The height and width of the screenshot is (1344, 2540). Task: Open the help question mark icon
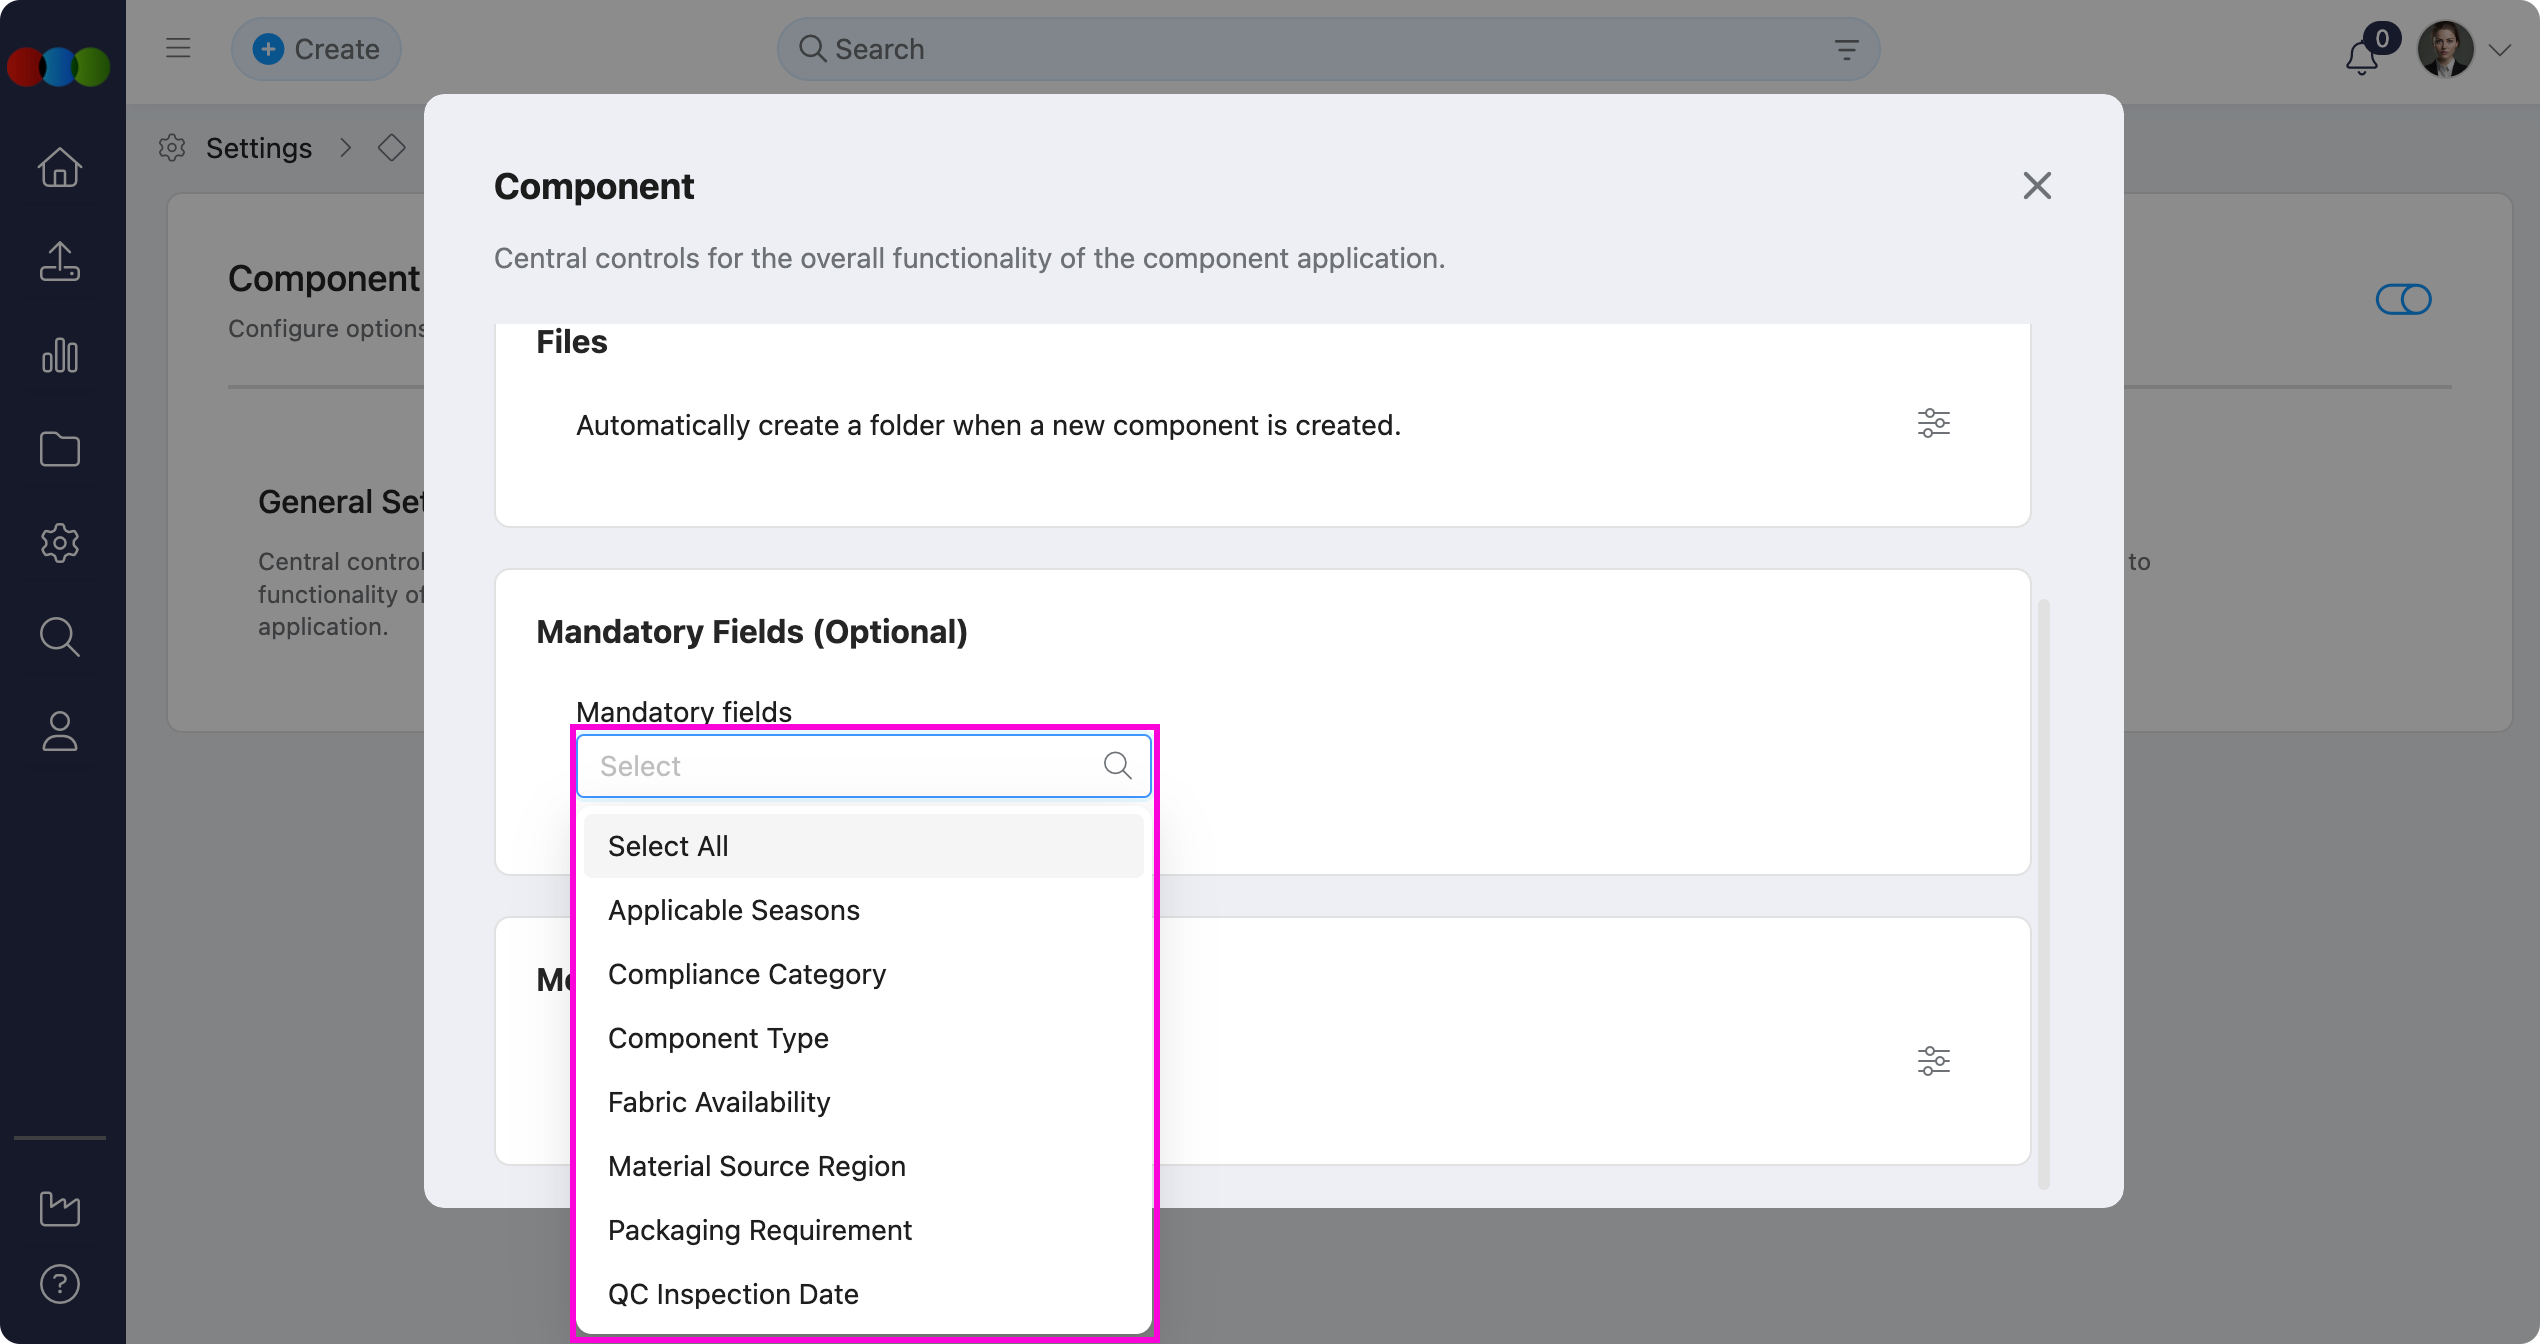pyautogui.click(x=60, y=1284)
